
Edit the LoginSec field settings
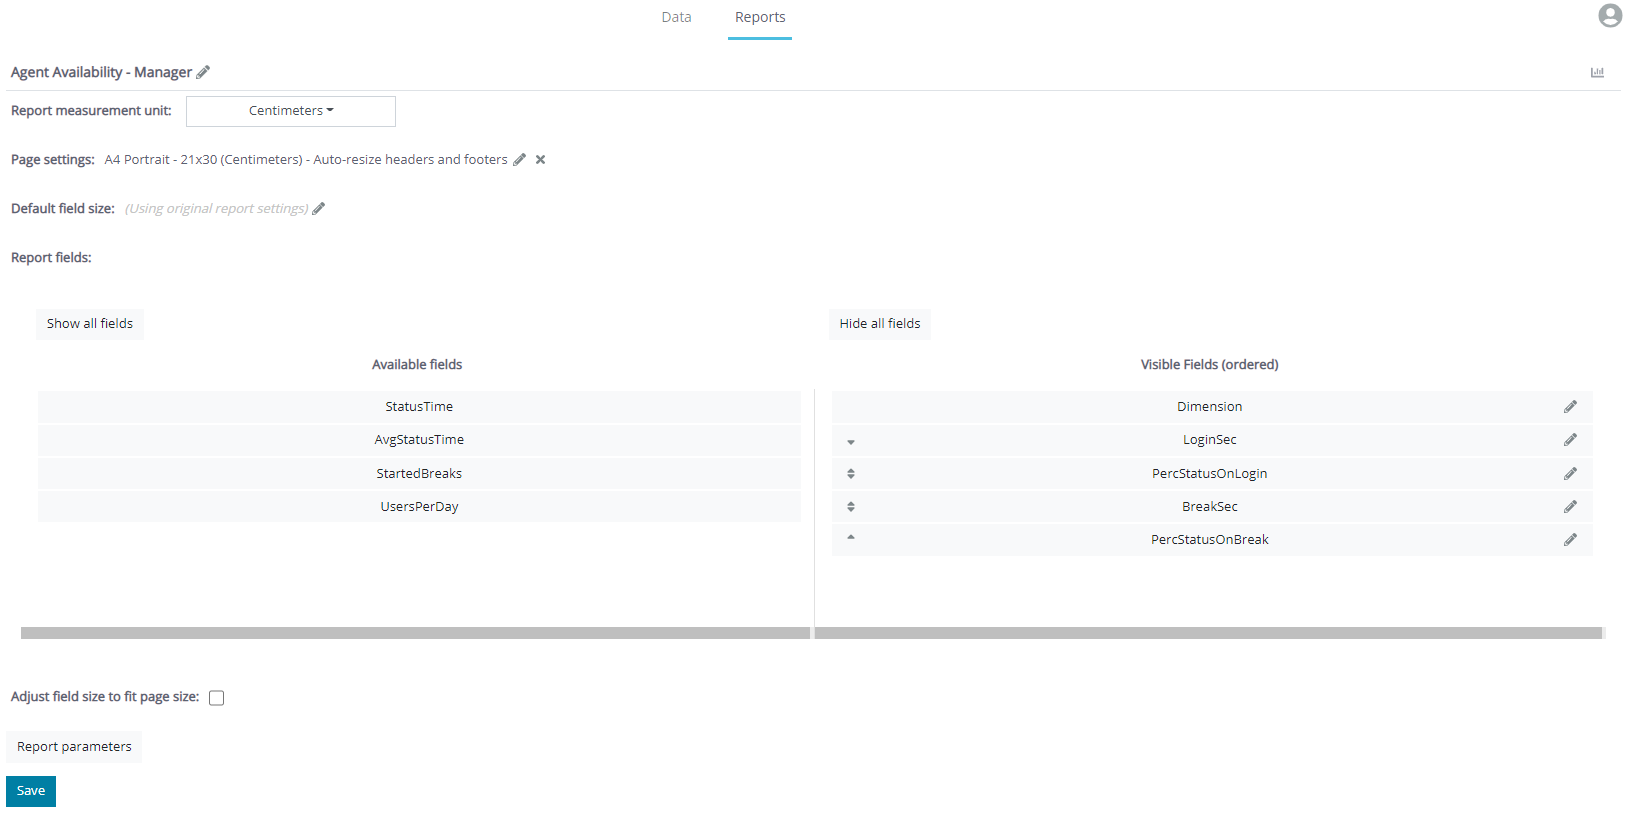[x=1570, y=440]
